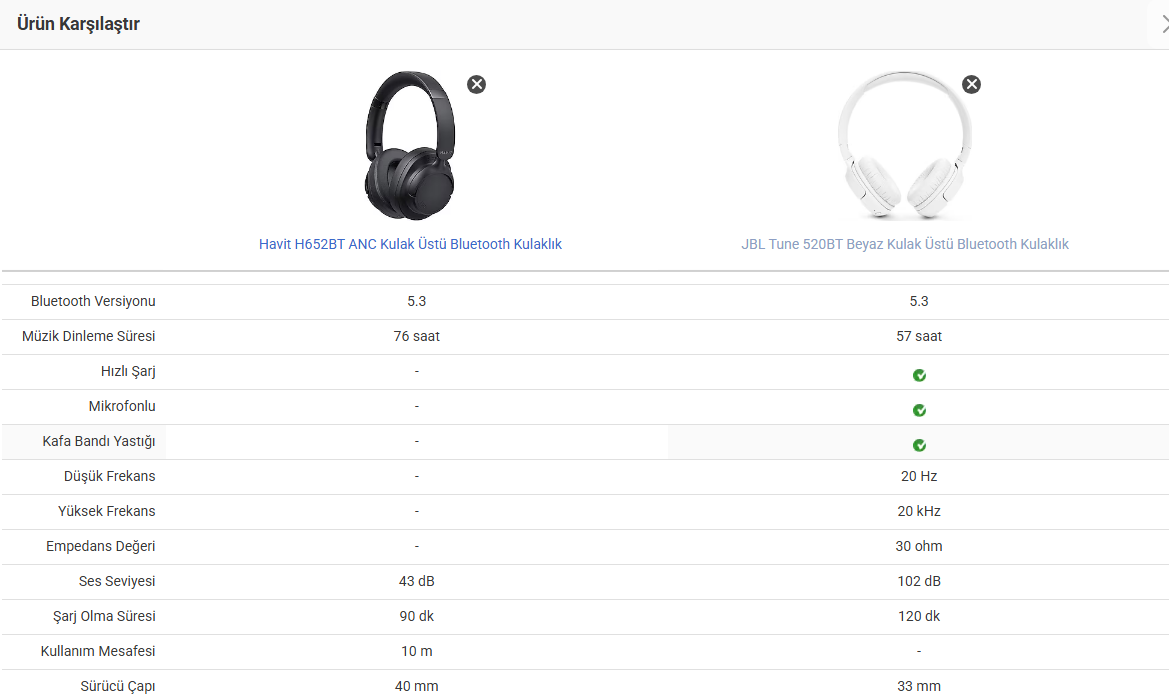Select the Hızlı Şarj row label

[127, 371]
